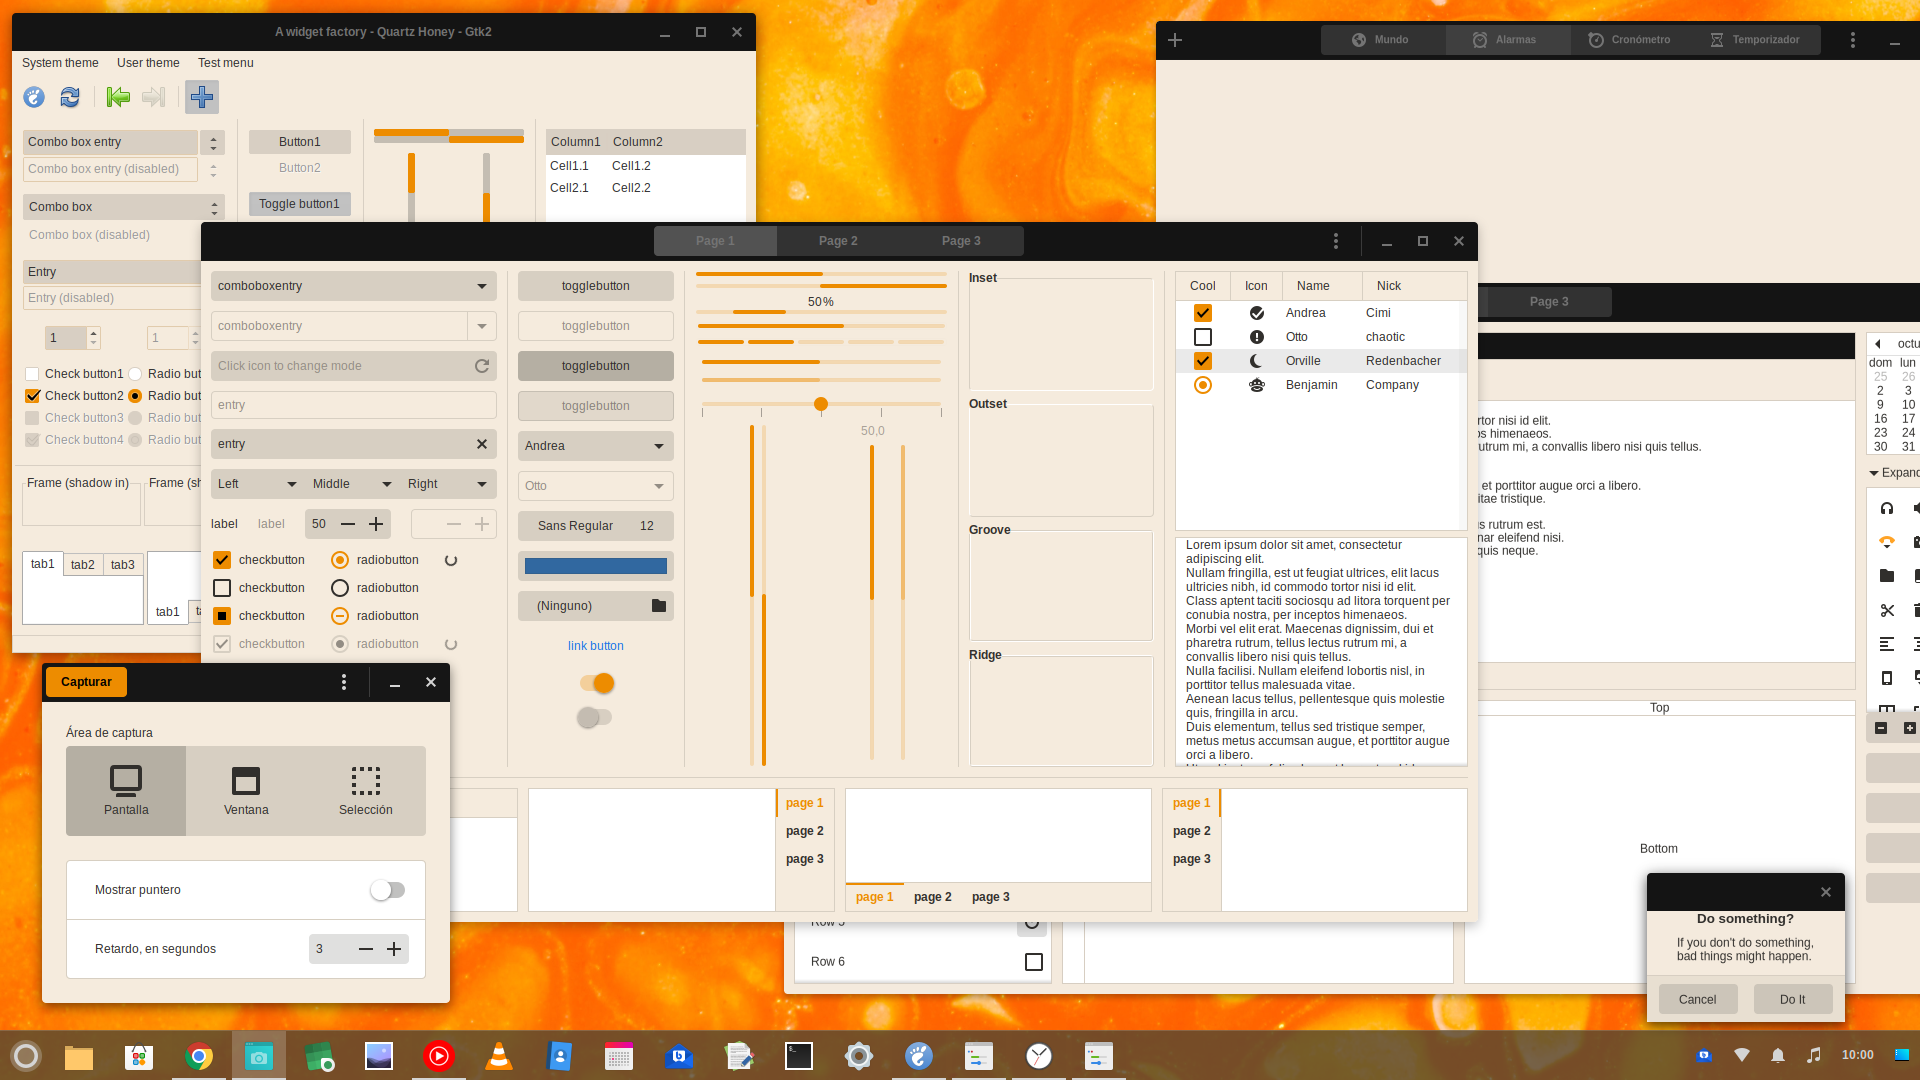Select the scissors icon in the icon panel

1887,610
